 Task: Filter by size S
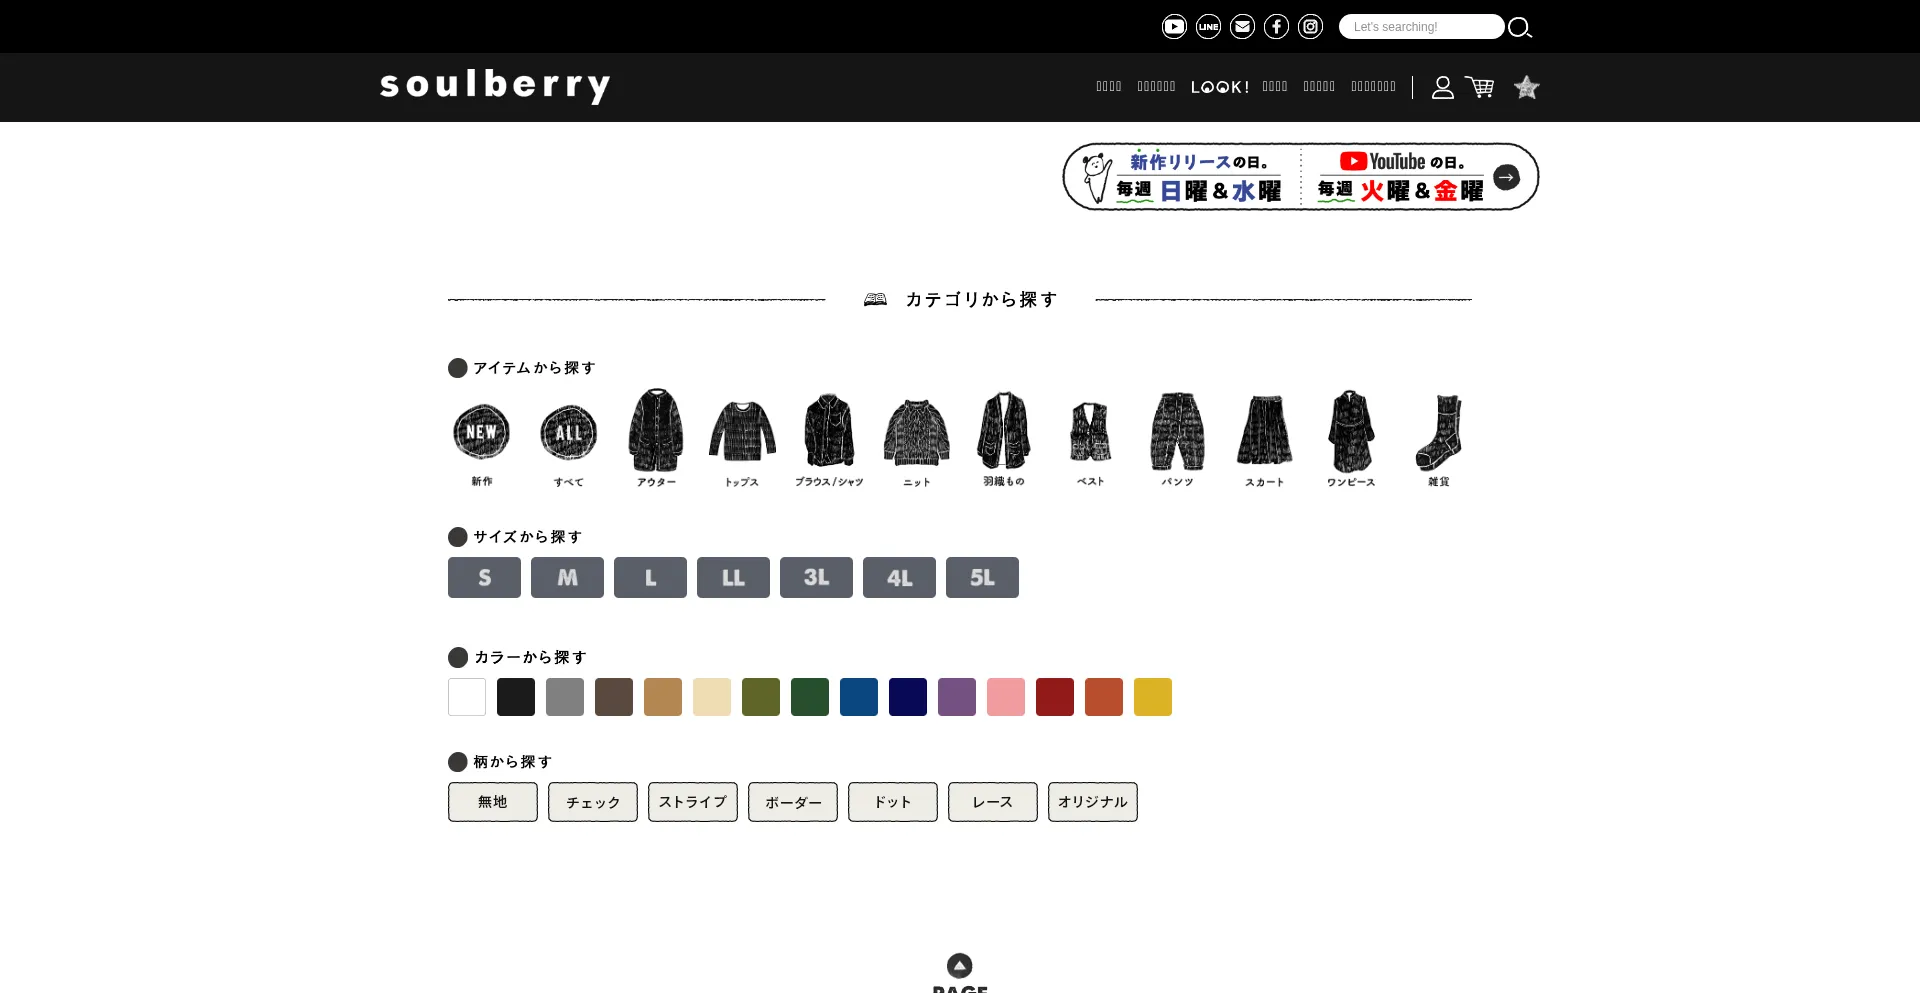(484, 578)
